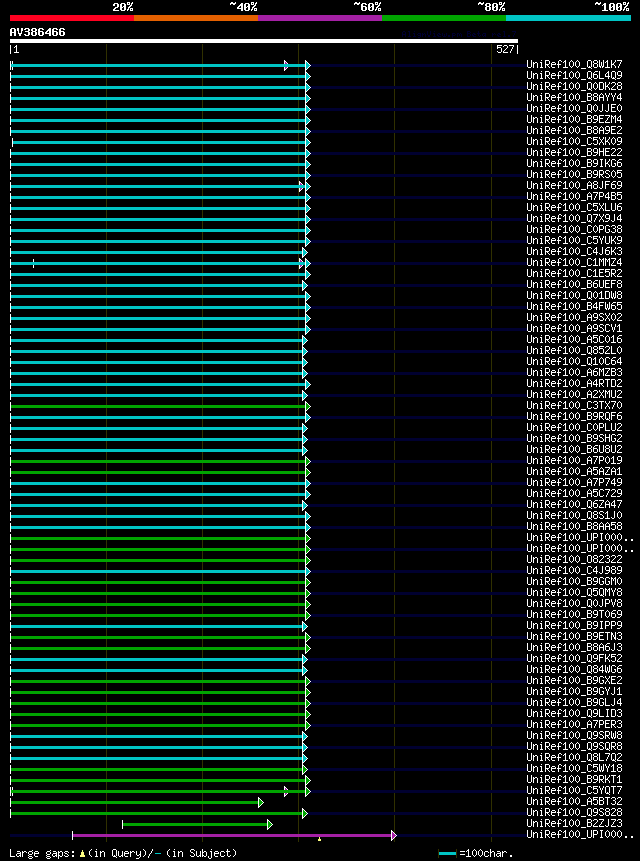Click the yellow query gap marker under purple bar
The image size is (640, 861).
319,839
